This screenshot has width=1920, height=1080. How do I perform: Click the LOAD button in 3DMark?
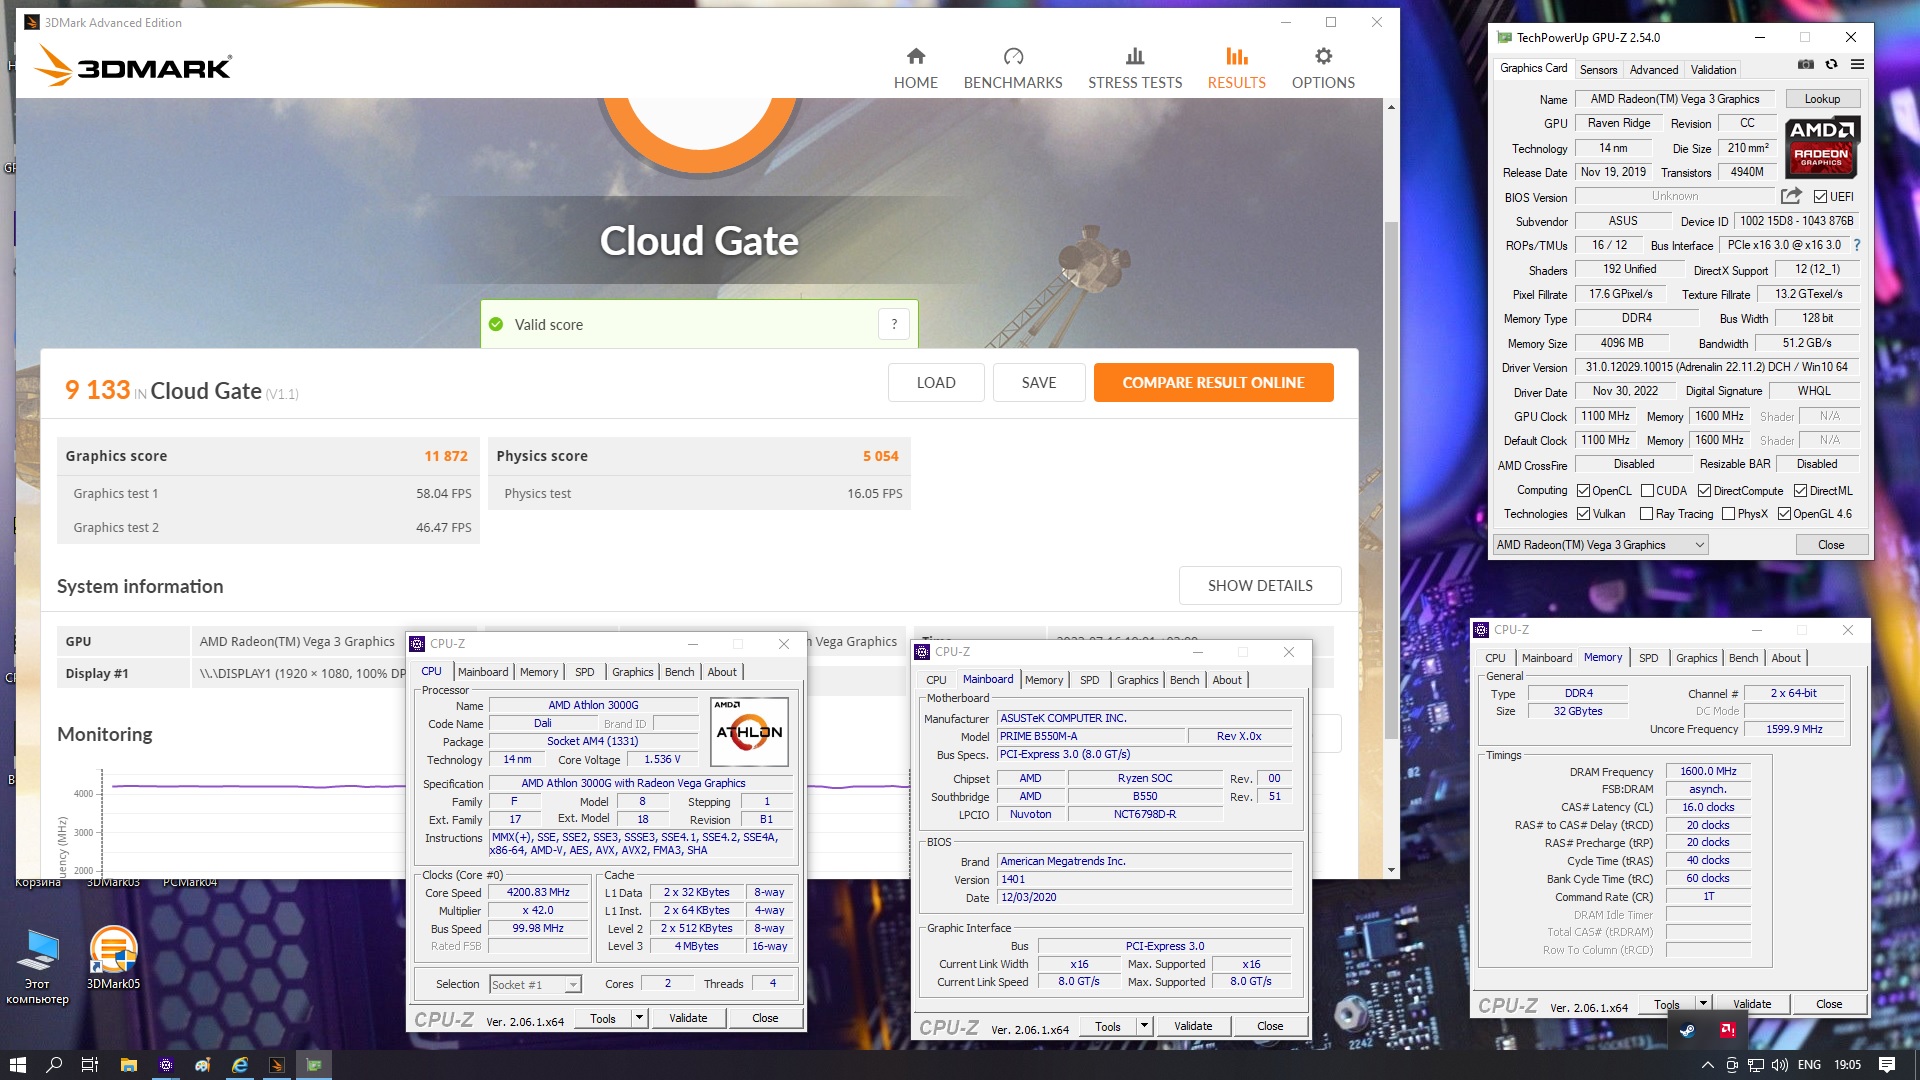936,383
